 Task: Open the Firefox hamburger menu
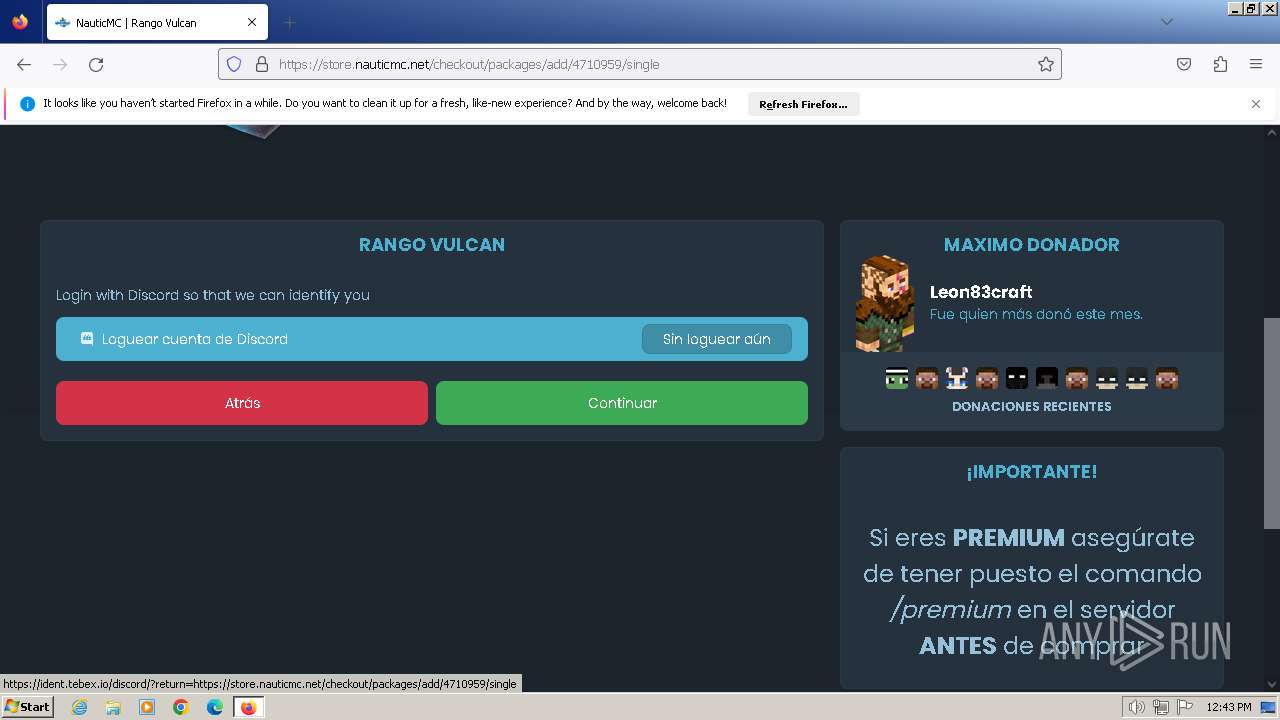[1256, 64]
